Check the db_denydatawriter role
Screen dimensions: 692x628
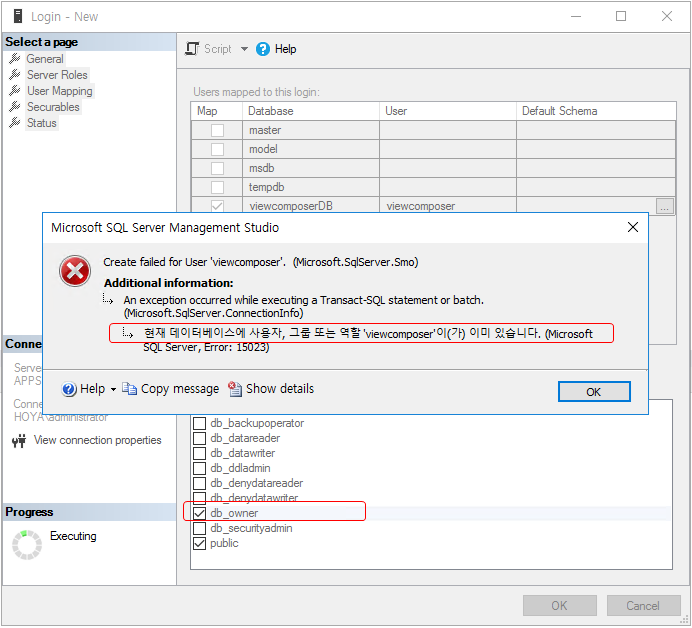199,498
